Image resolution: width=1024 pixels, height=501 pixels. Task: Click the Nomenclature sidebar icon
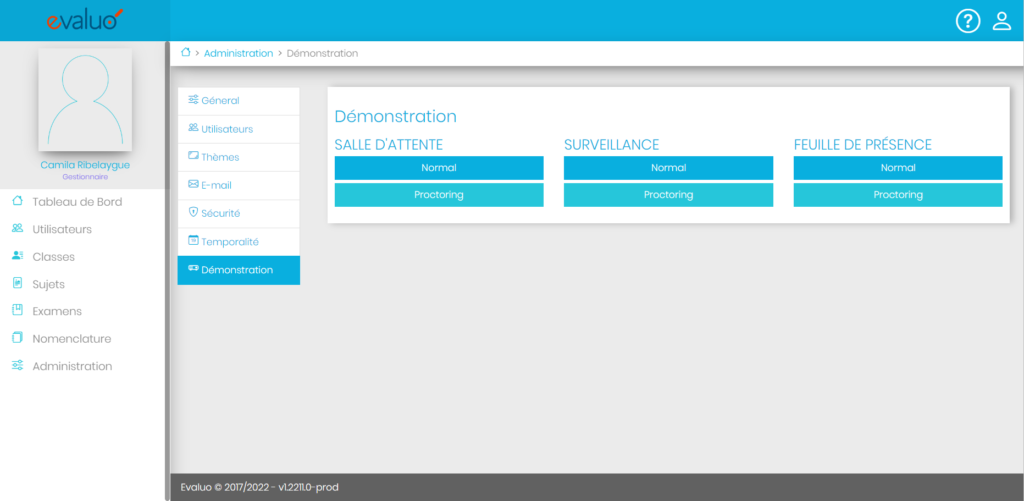(17, 338)
